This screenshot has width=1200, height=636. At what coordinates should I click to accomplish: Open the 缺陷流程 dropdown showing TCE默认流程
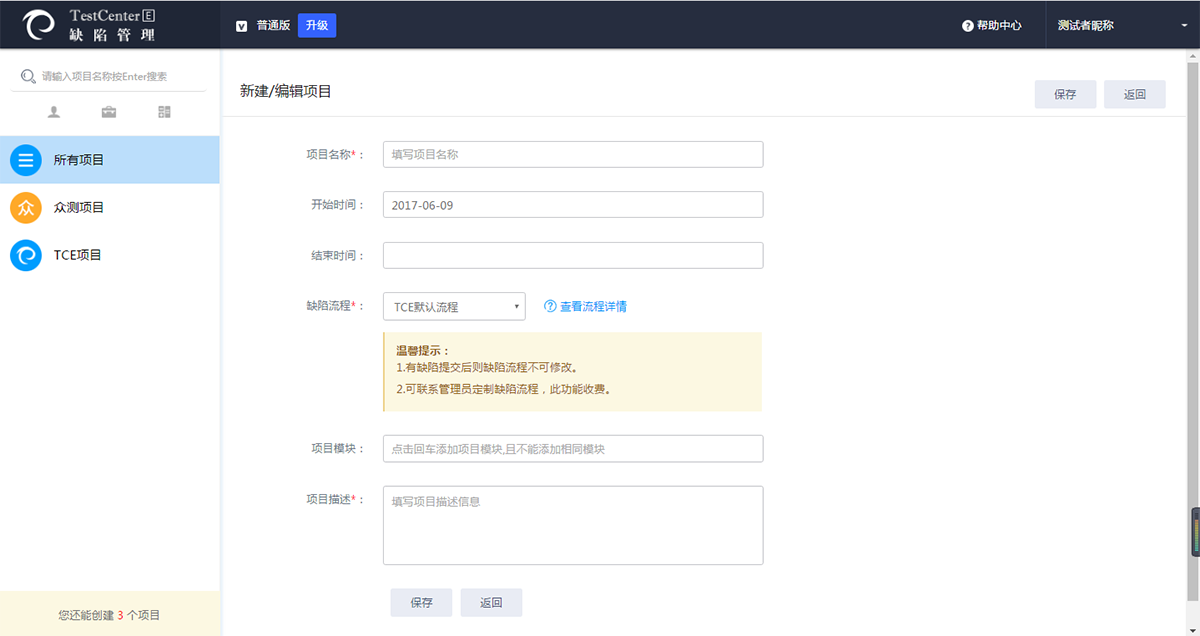[454, 307]
